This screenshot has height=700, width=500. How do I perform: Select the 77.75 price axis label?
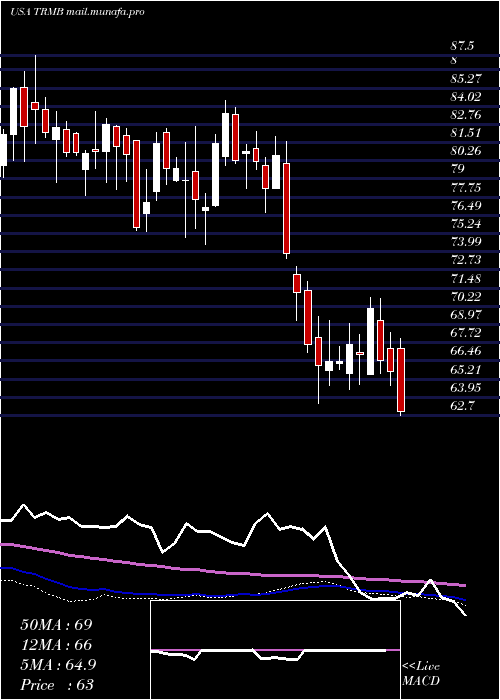click(466, 188)
